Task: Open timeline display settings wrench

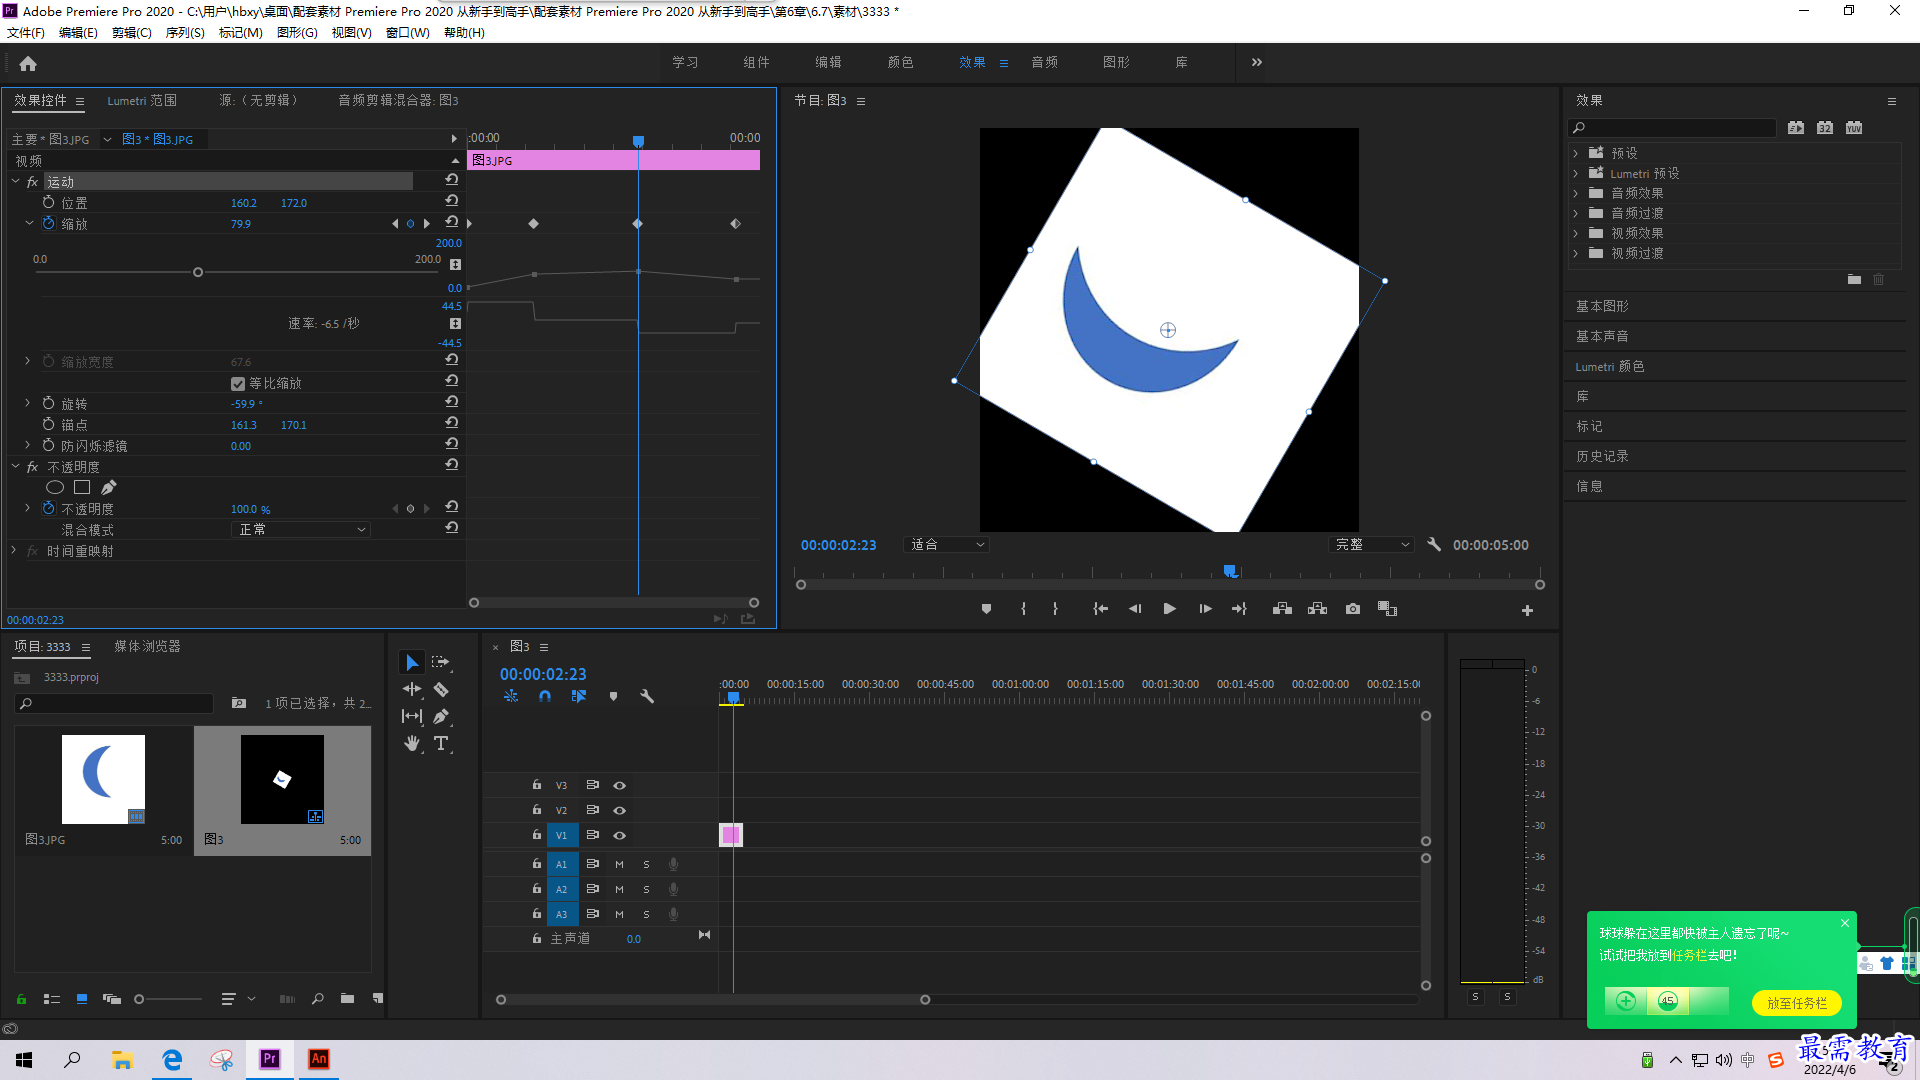Action: click(647, 696)
